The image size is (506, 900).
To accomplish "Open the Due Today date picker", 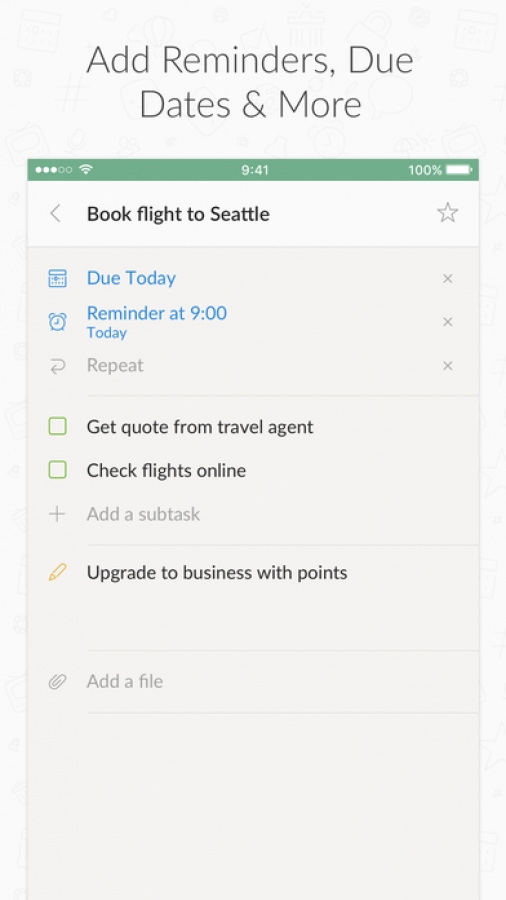I will click(131, 278).
